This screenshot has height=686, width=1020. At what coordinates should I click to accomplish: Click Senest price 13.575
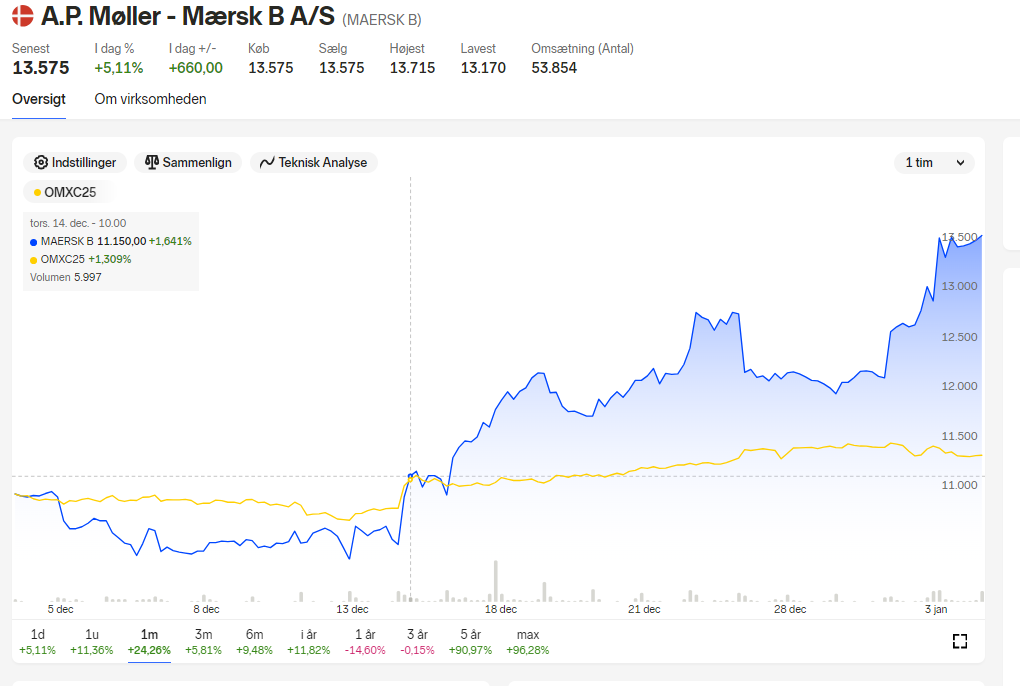pyautogui.click(x=40, y=68)
